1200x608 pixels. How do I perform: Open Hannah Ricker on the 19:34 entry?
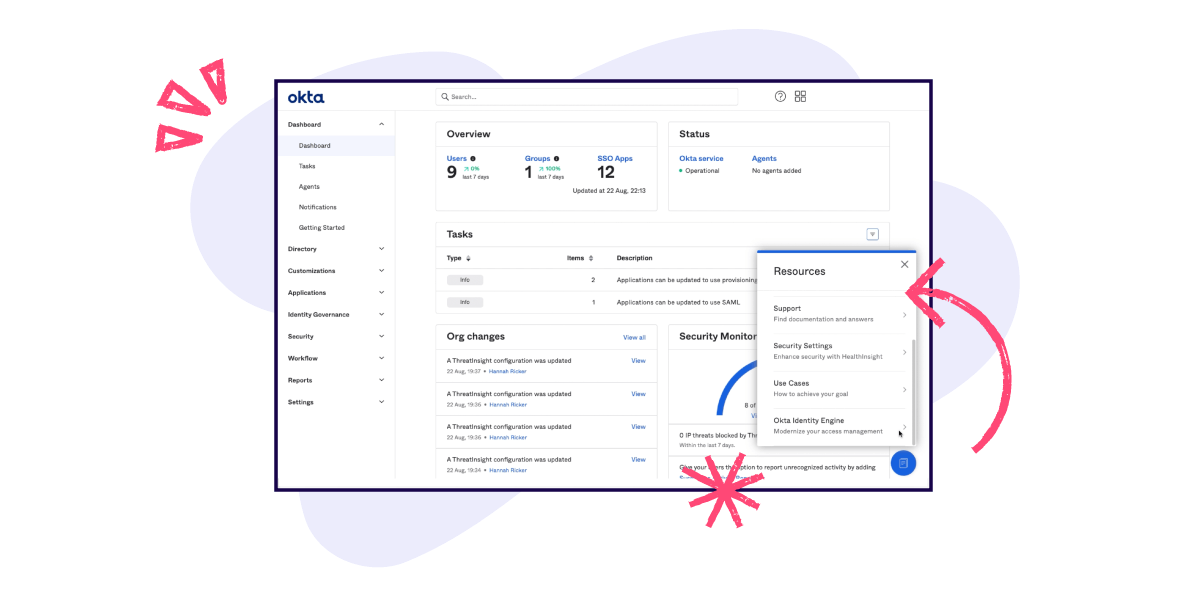click(508, 470)
